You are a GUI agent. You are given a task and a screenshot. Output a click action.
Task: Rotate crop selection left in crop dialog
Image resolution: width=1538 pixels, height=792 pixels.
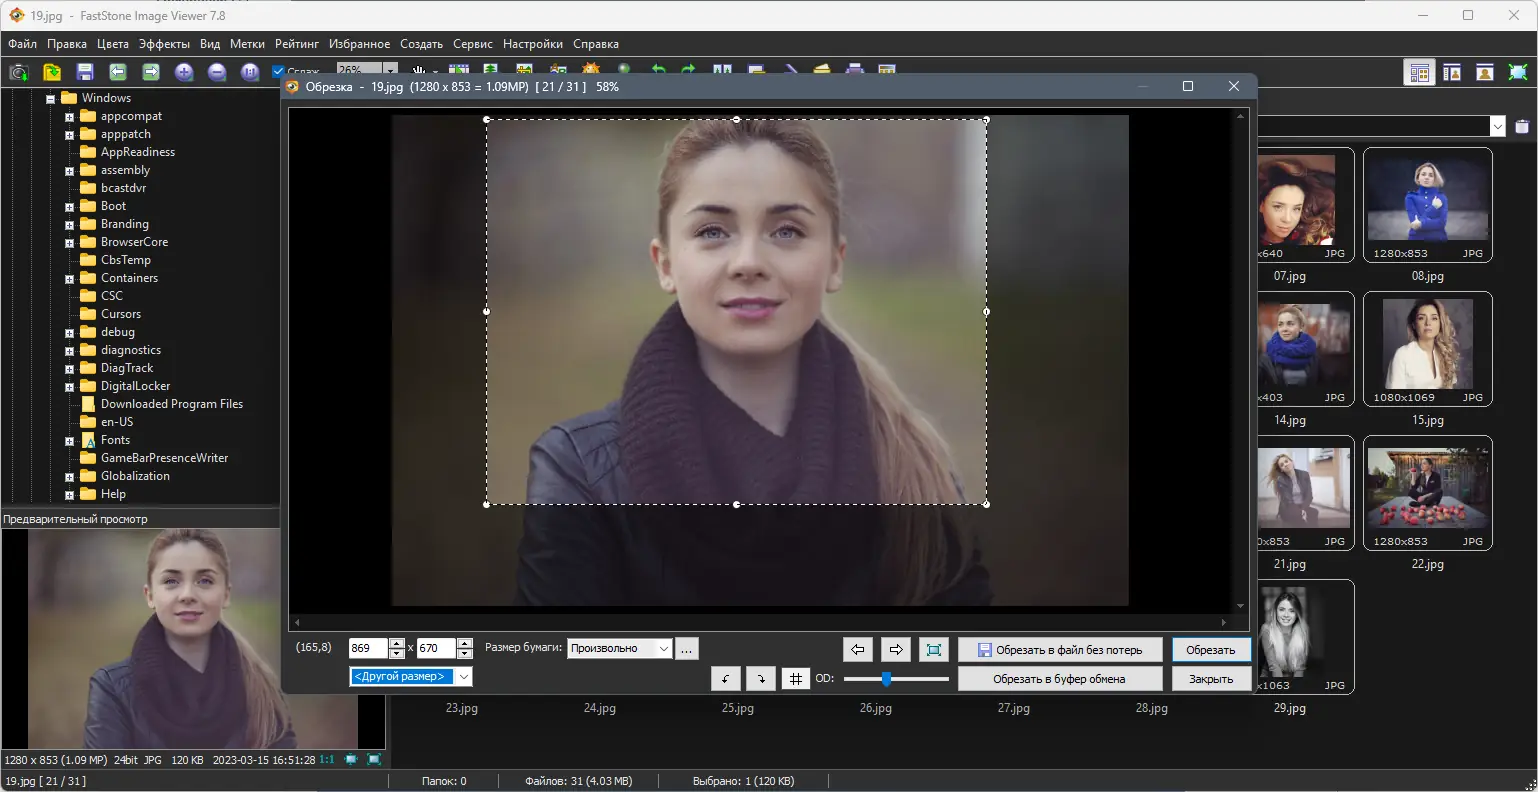[x=726, y=679]
